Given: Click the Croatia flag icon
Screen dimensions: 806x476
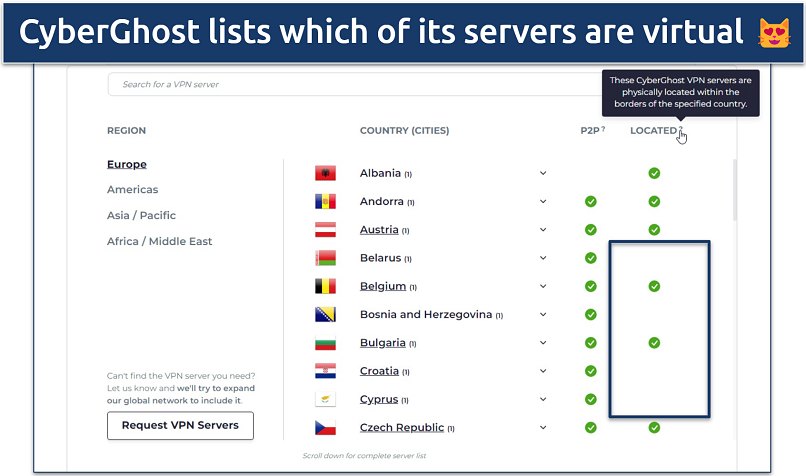Looking at the screenshot, I should coord(324,371).
